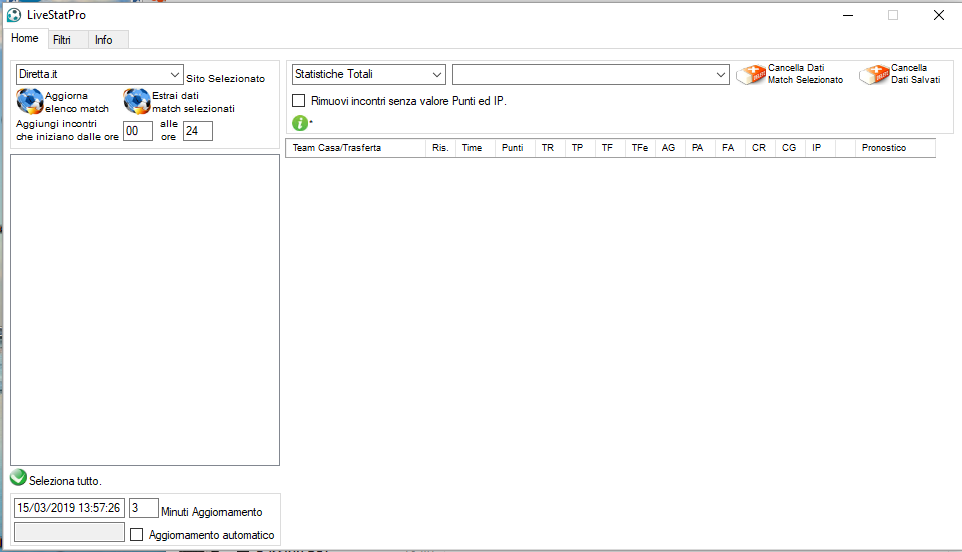Minimize the LiveStatPro window
The image size is (962, 552).
[x=848, y=15]
